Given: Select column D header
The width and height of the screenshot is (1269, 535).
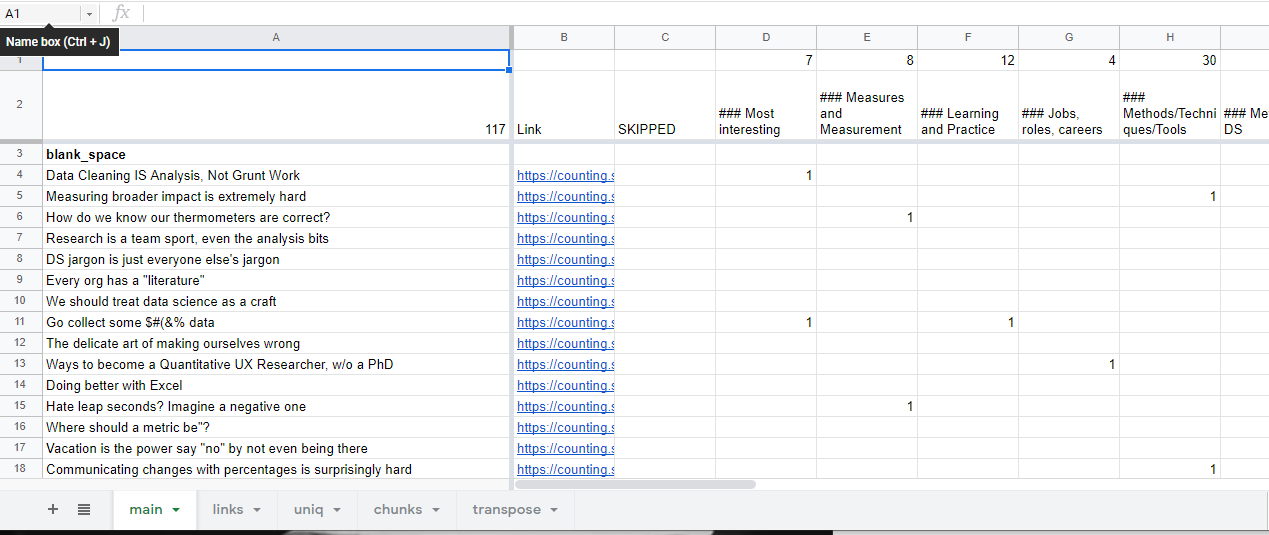Looking at the screenshot, I should coord(766,37).
